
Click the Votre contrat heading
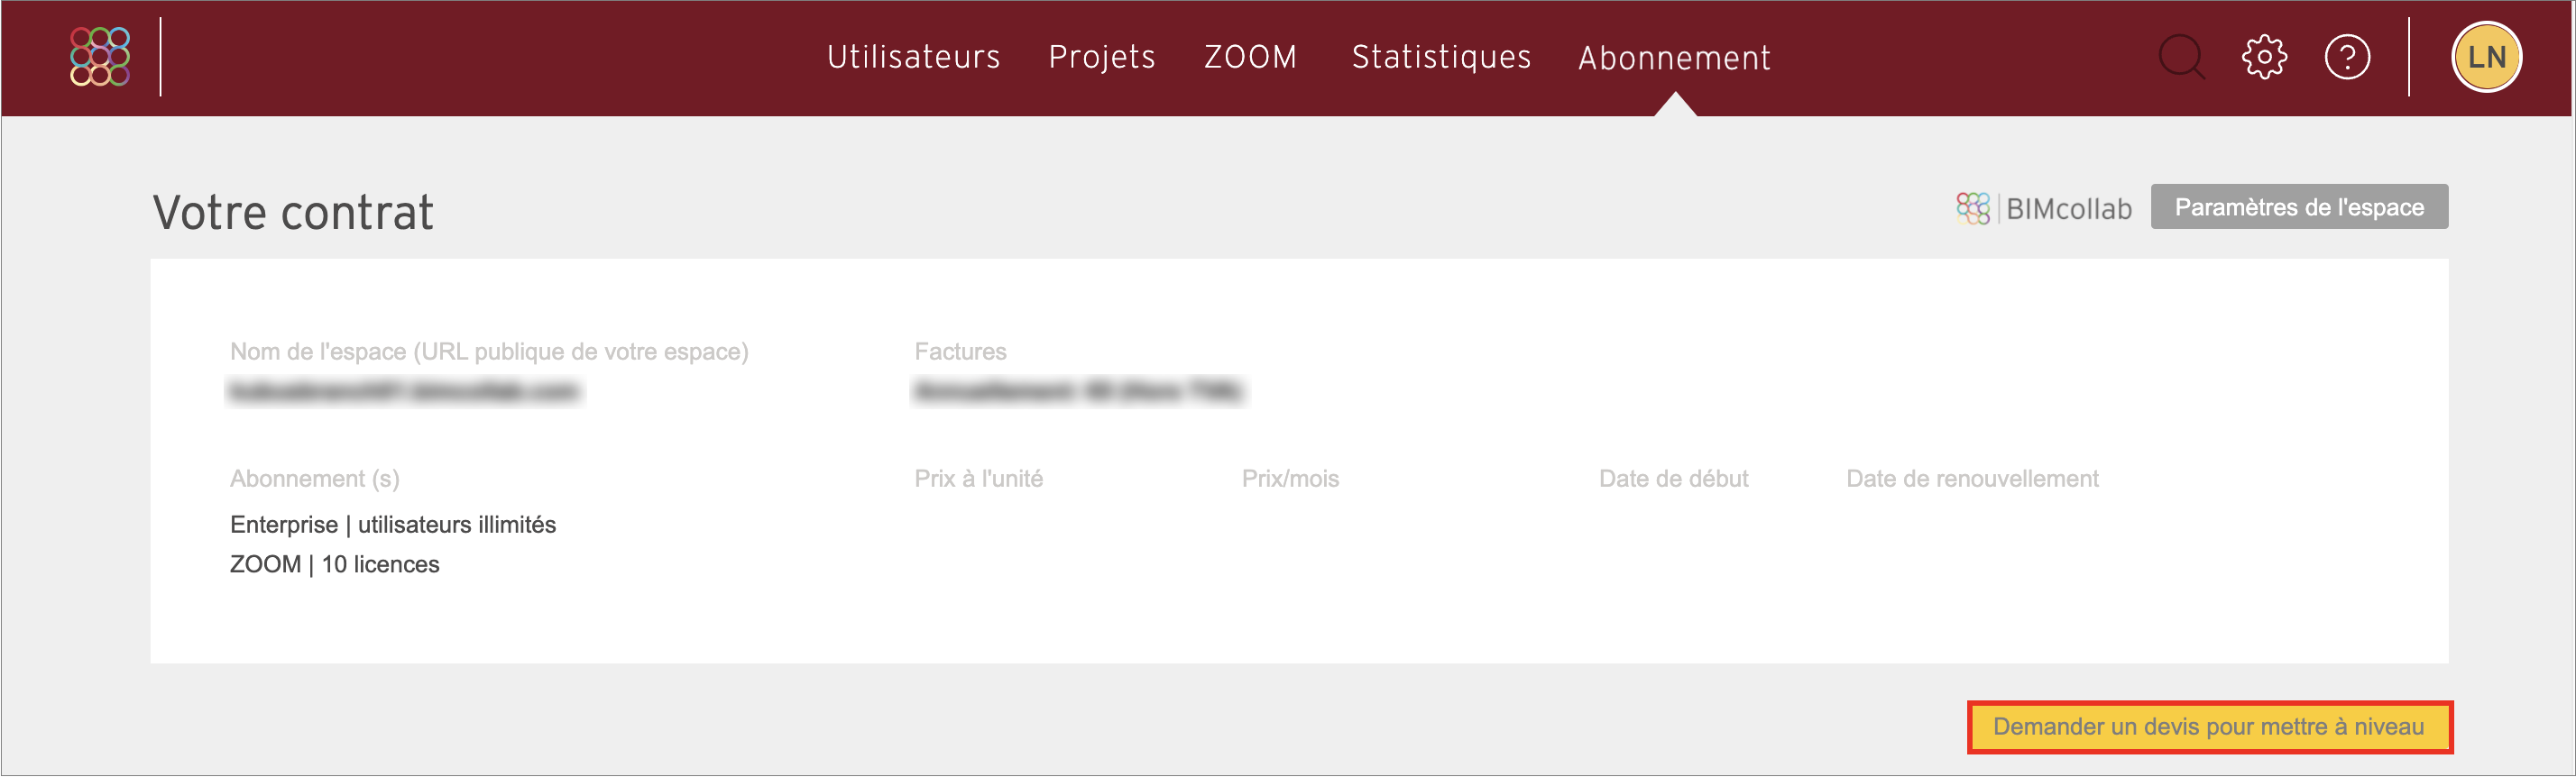click(293, 213)
